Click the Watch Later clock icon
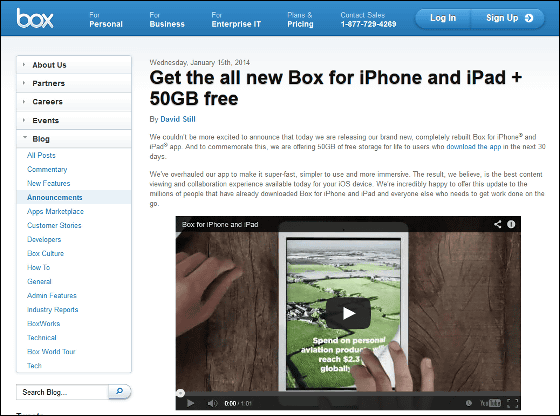The width and height of the screenshot is (560, 416). [x=469, y=403]
